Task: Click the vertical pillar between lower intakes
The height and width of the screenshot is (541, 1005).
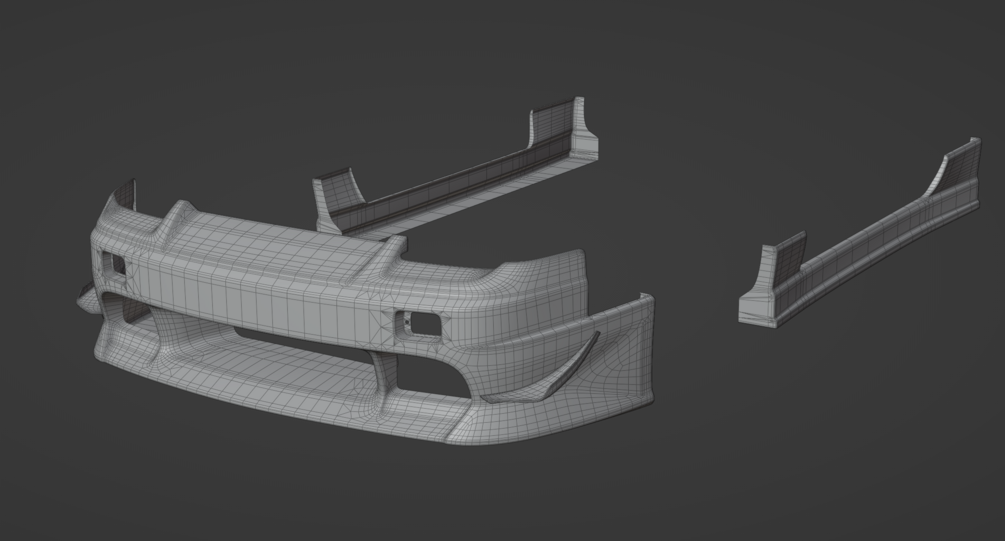Action: (387, 378)
